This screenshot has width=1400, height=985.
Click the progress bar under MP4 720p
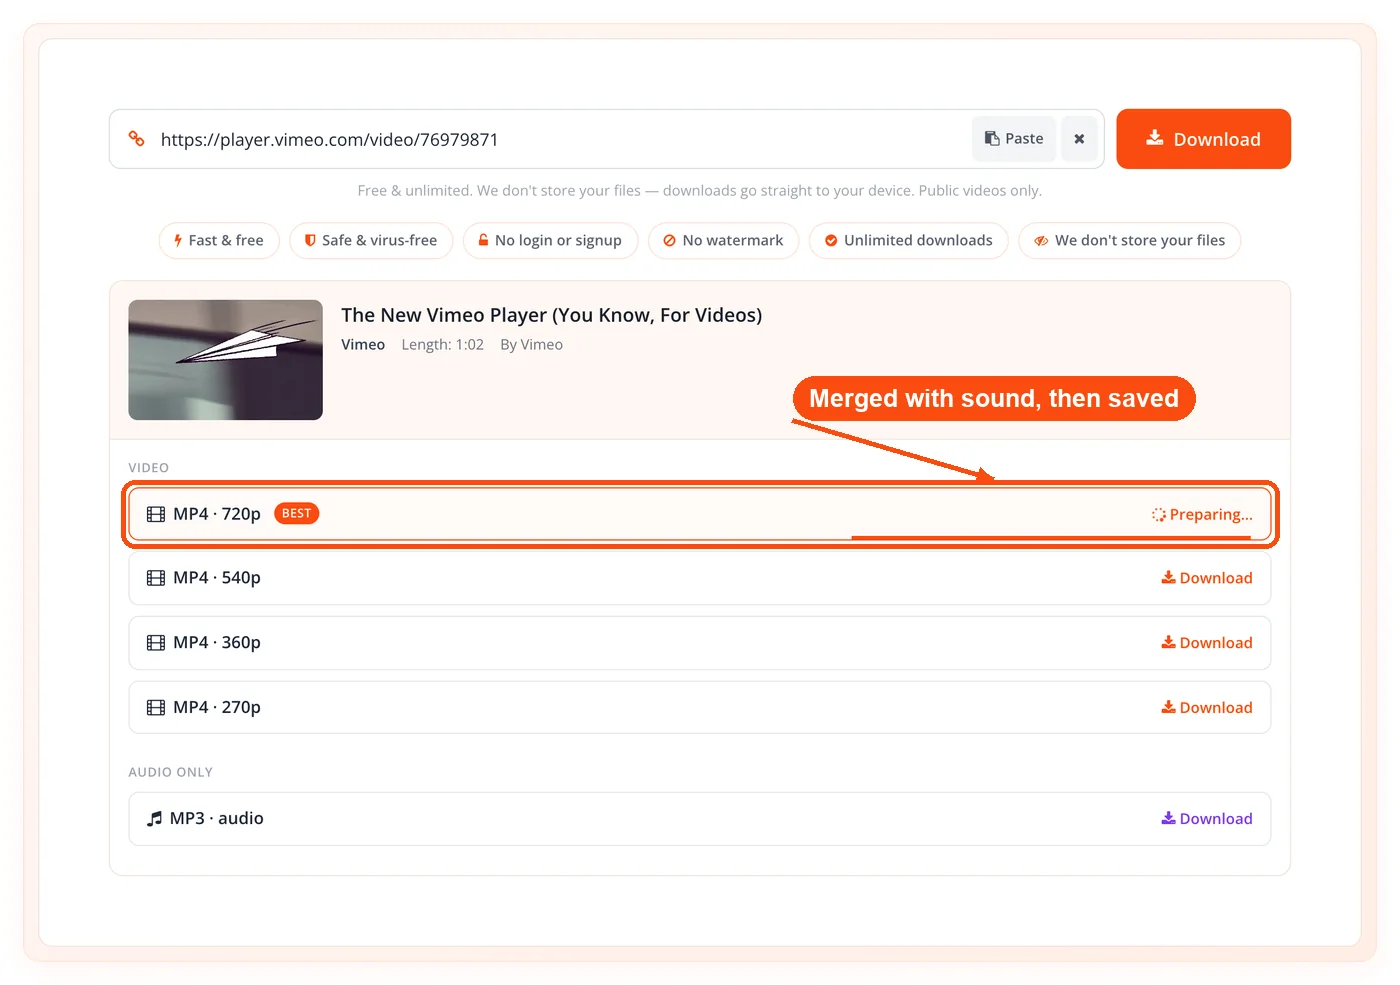(1051, 538)
